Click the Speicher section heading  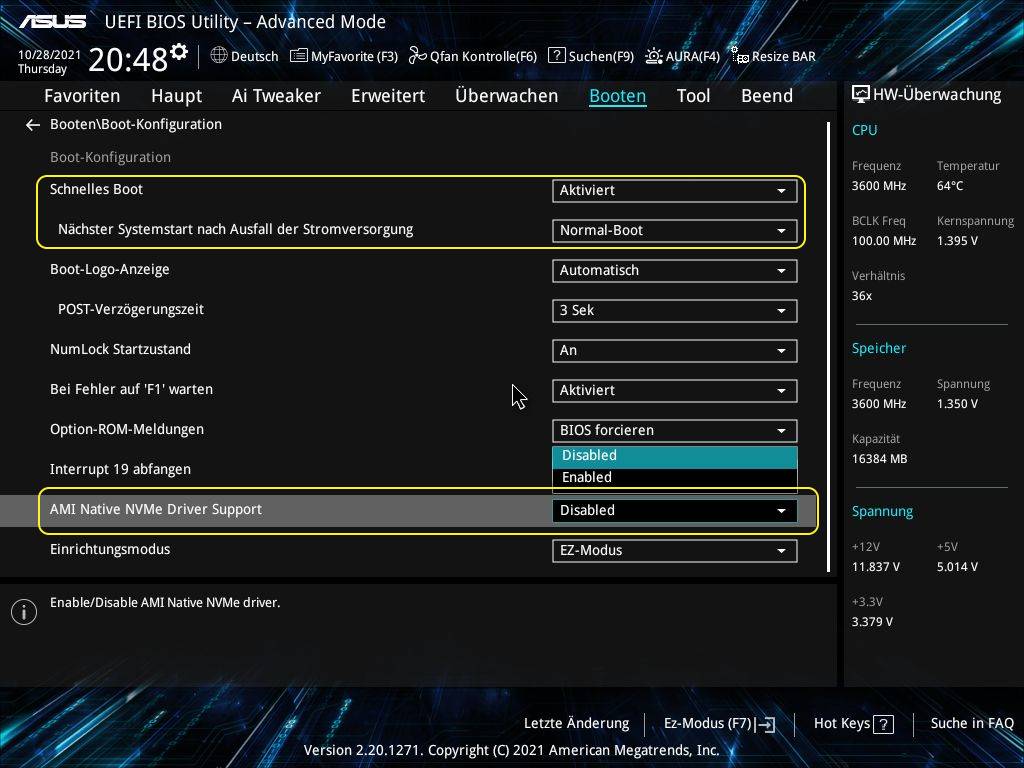click(x=879, y=349)
